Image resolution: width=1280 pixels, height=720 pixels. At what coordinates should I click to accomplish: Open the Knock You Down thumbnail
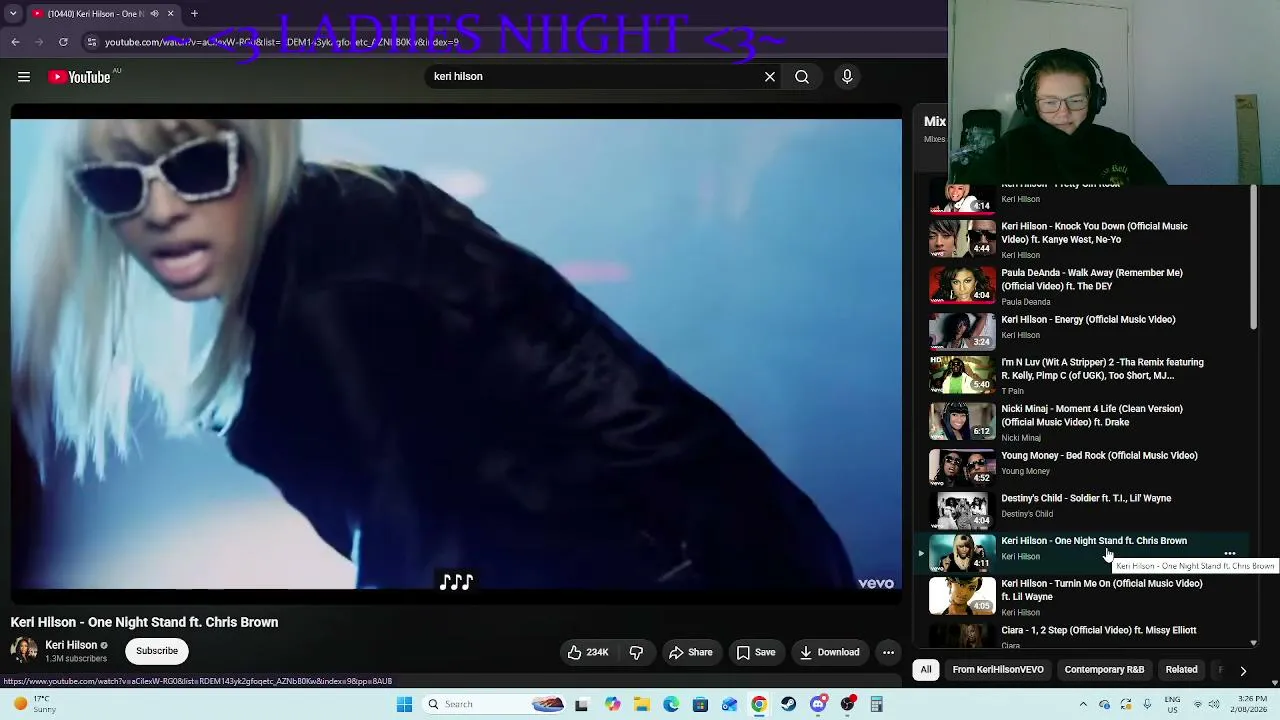coord(962,239)
